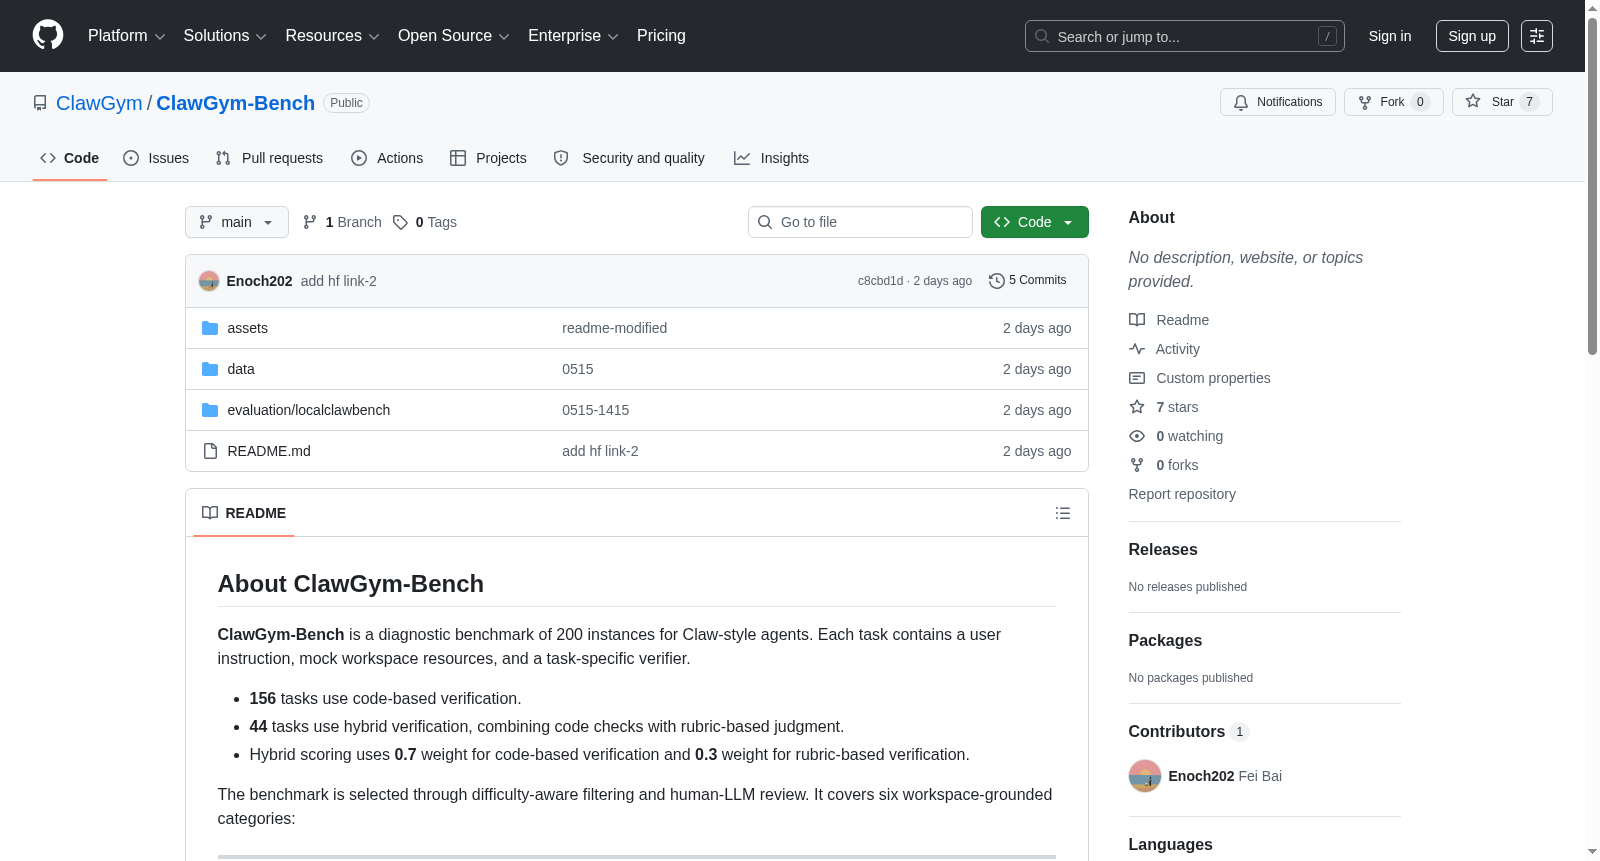Open commit hash c8cbd1d

coord(880,281)
